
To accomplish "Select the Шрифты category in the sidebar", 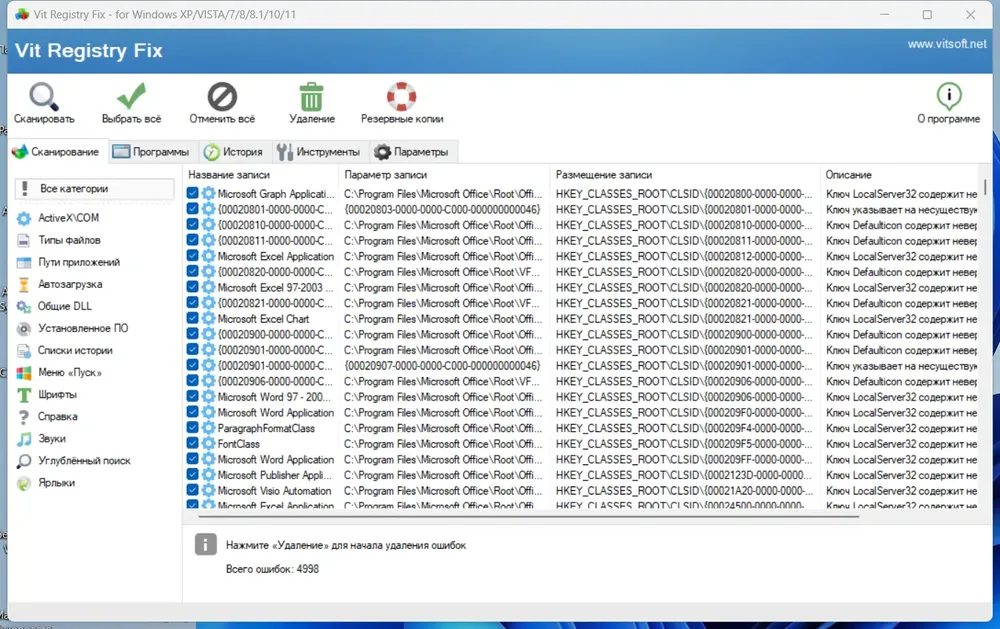I will click(56, 394).
